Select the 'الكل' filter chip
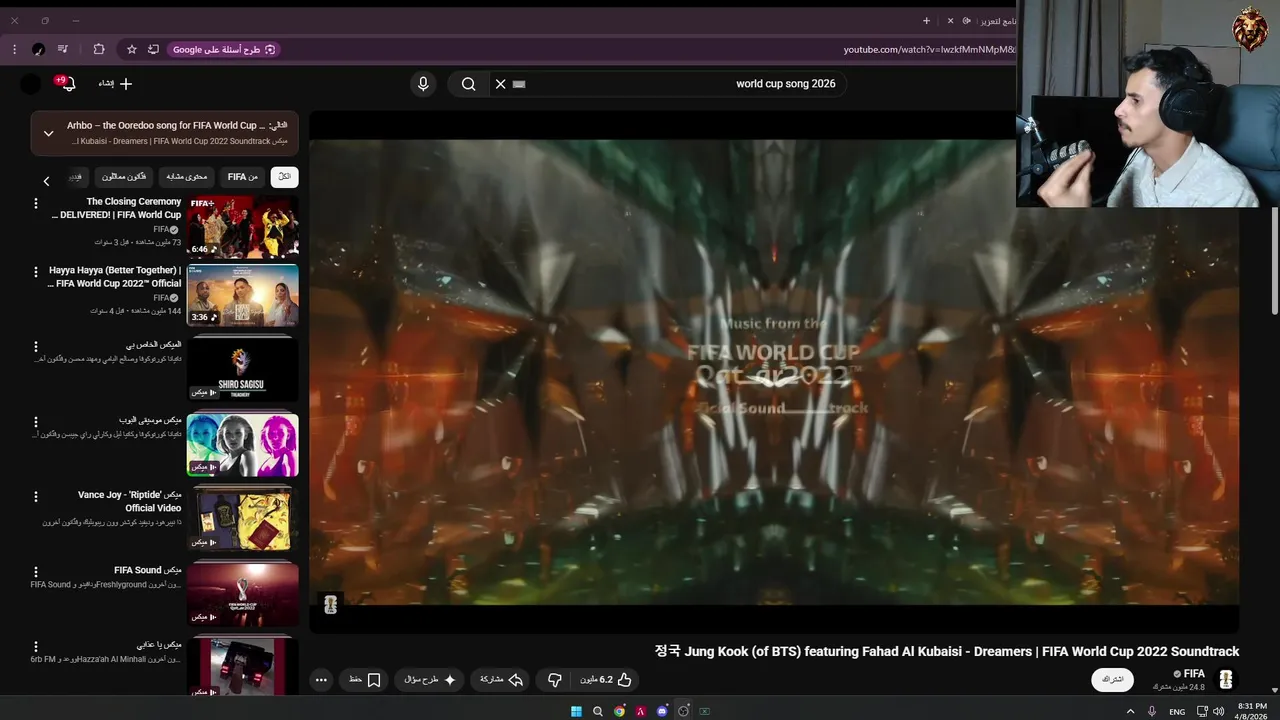Viewport: 1280px width, 720px height. click(284, 177)
